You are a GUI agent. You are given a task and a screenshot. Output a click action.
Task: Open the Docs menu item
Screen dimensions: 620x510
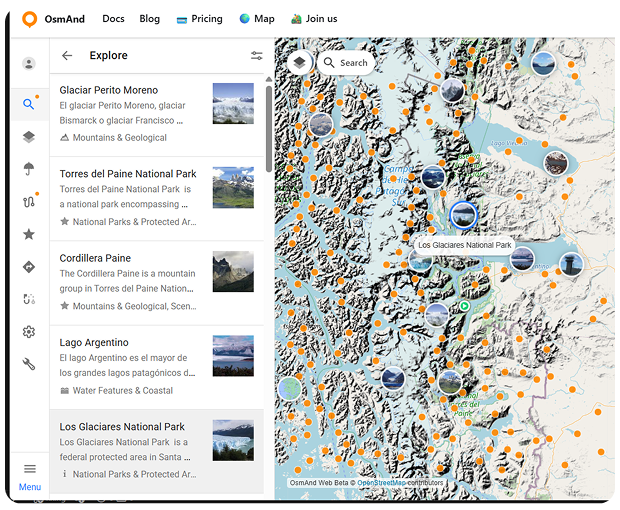[x=113, y=19]
